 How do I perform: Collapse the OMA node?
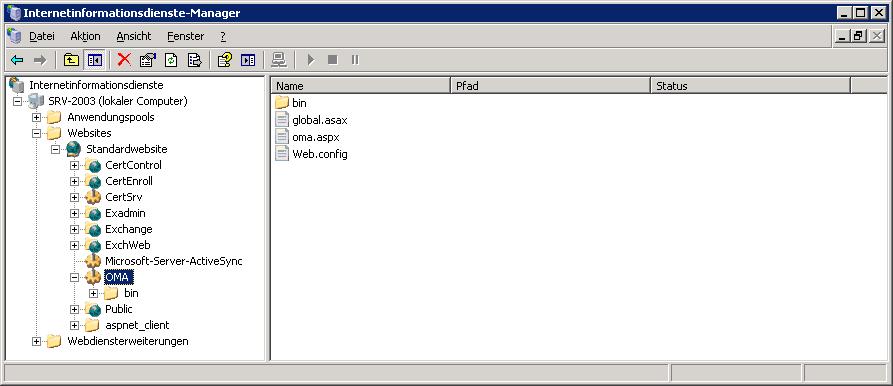coord(74,277)
